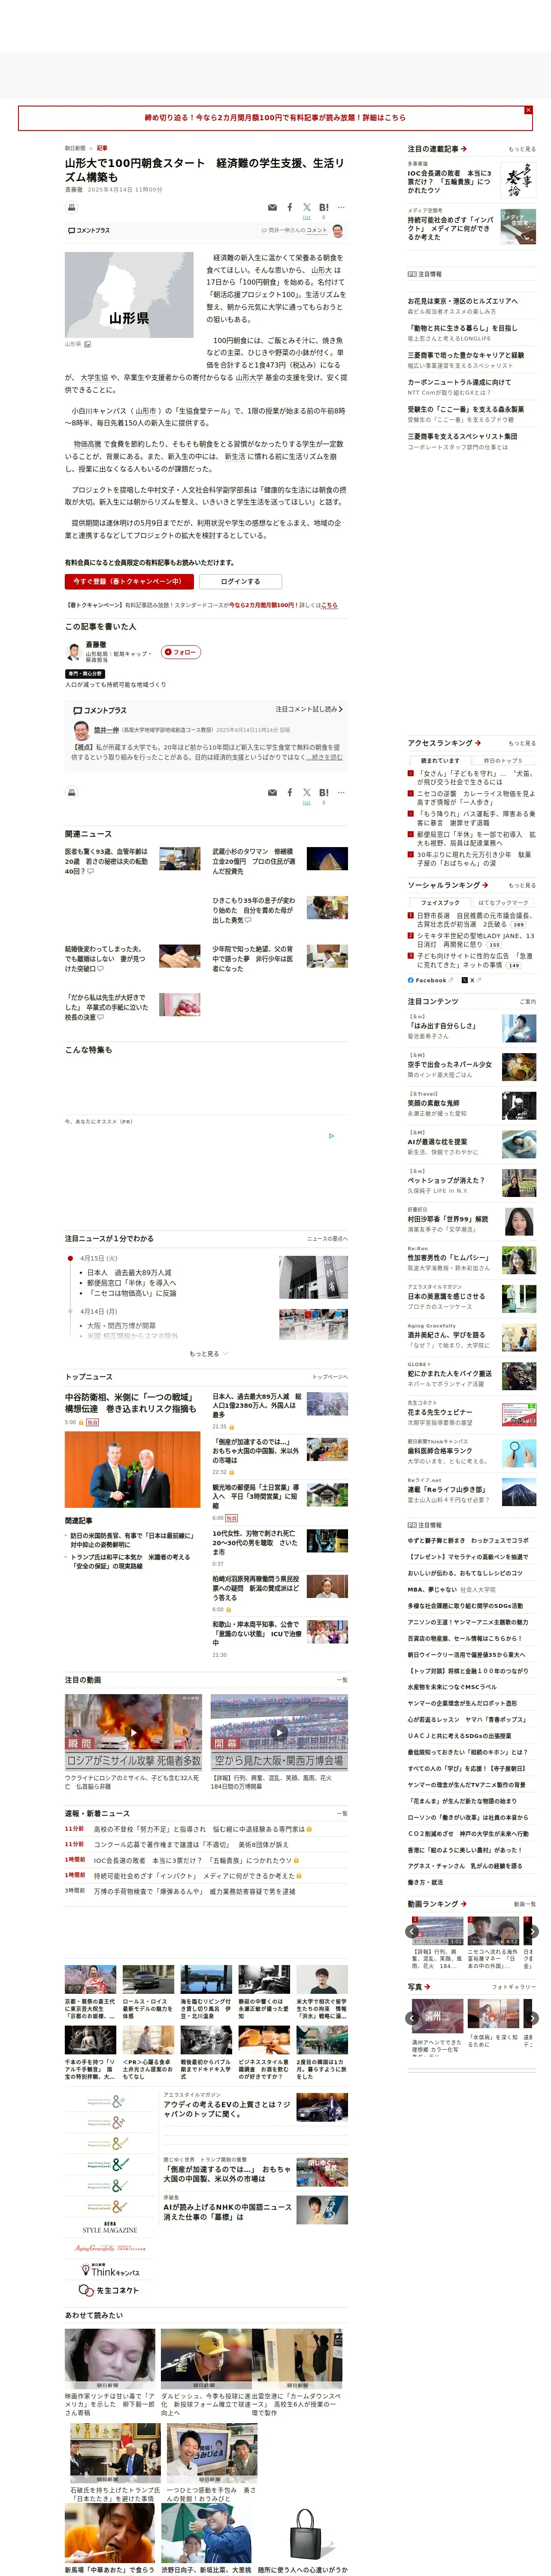The image size is (551, 2576).
Task: Click 一覧 beside 注目の動画 heading
Action: (x=342, y=1680)
